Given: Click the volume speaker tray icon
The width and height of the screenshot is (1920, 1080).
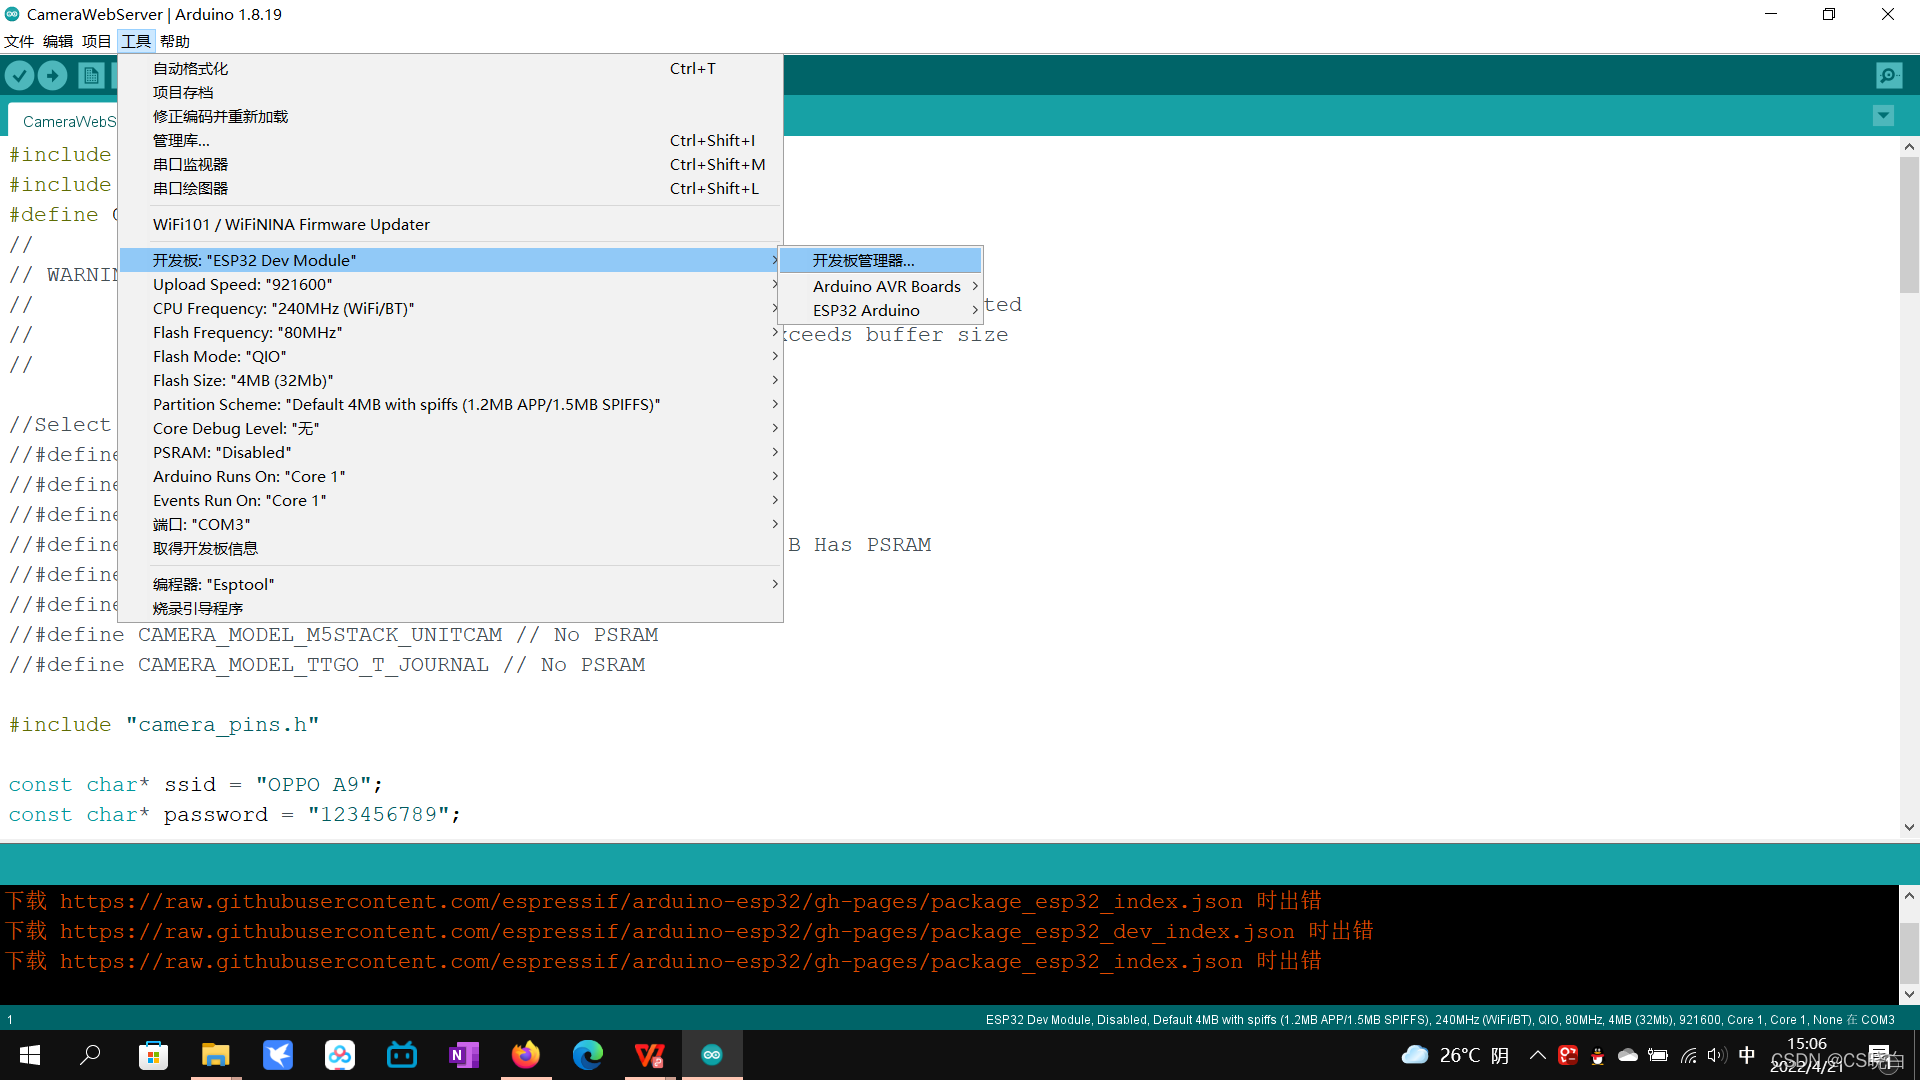Looking at the screenshot, I should point(1717,1055).
